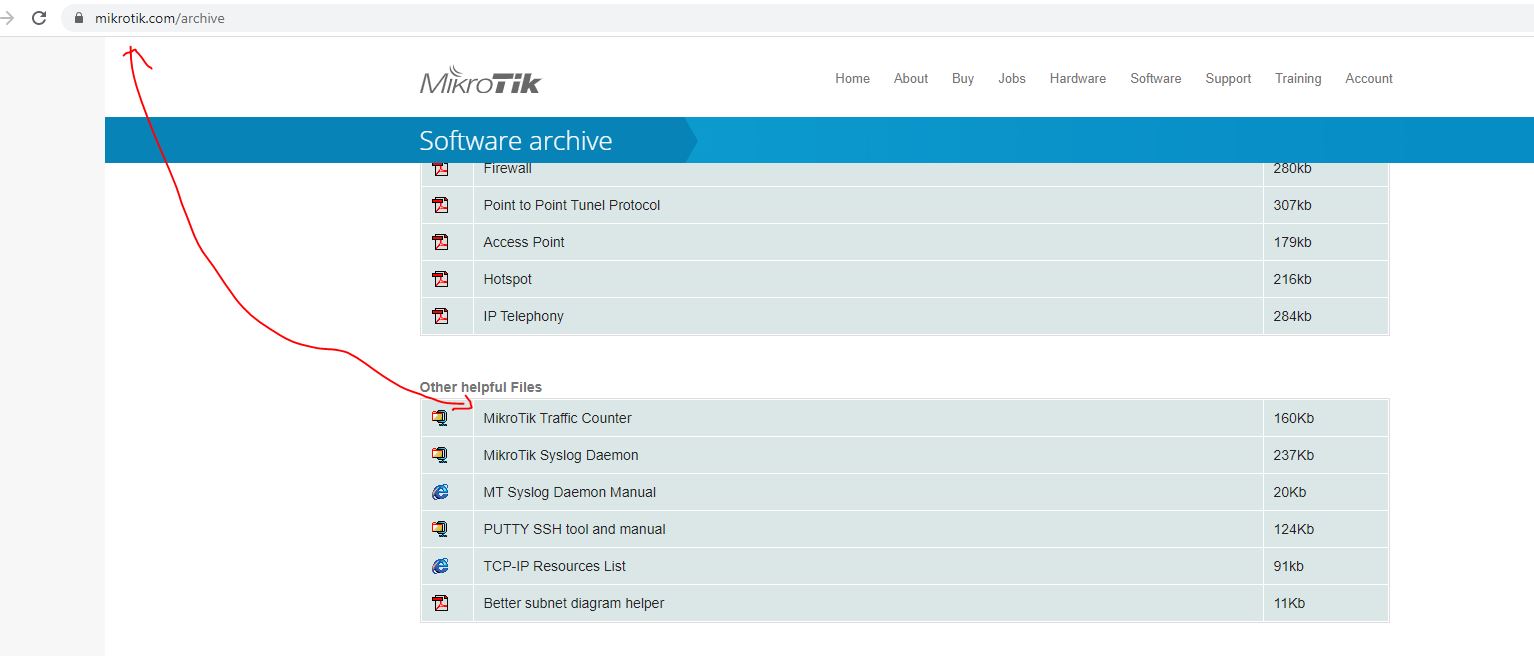Image resolution: width=1534 pixels, height=656 pixels.
Task: Click the MikroTik logo
Action: [480, 80]
